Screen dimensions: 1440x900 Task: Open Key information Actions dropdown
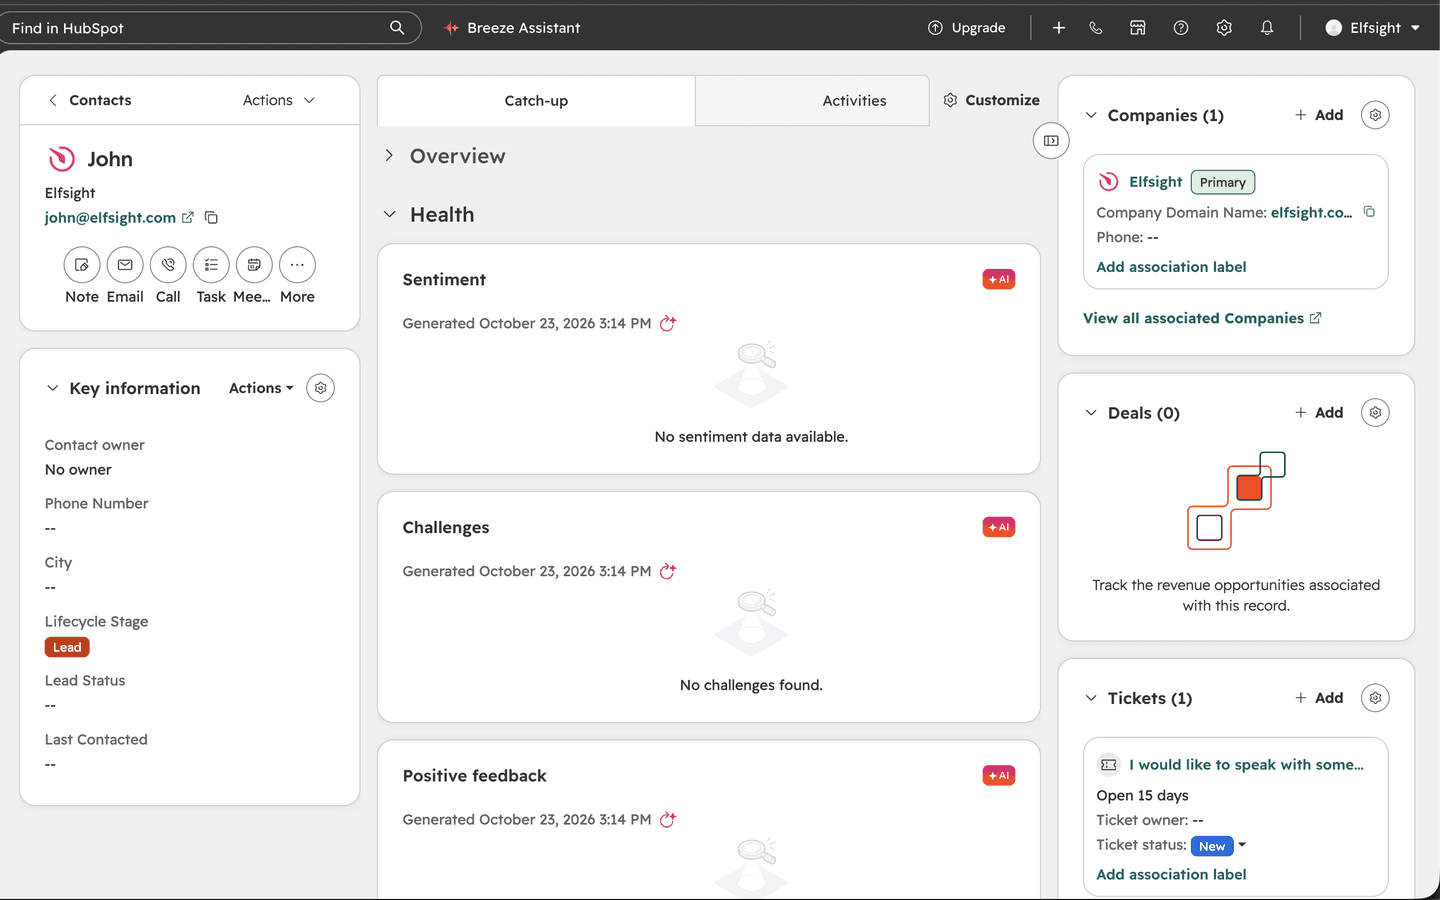[261, 388]
